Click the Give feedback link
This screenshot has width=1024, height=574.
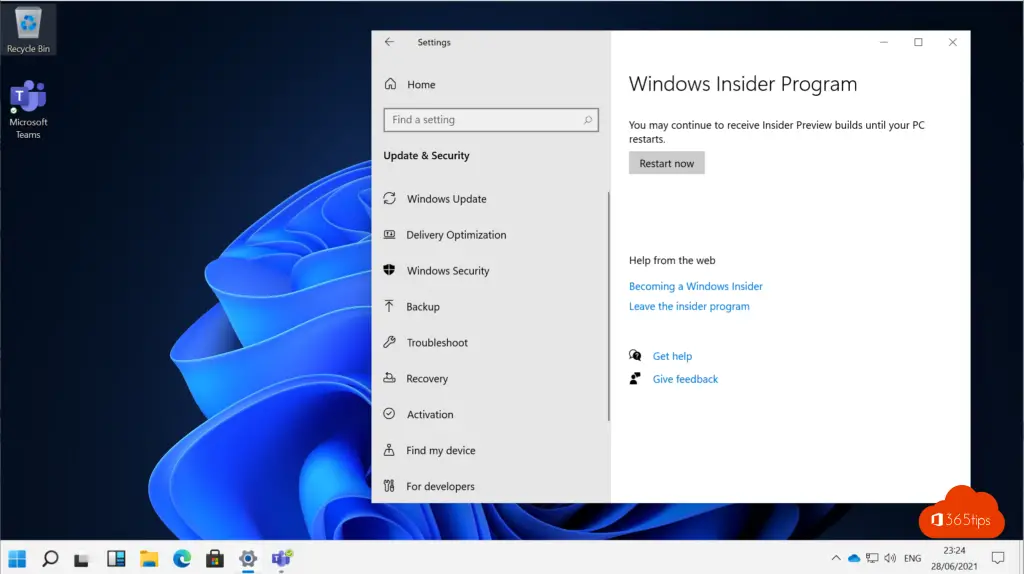685,379
